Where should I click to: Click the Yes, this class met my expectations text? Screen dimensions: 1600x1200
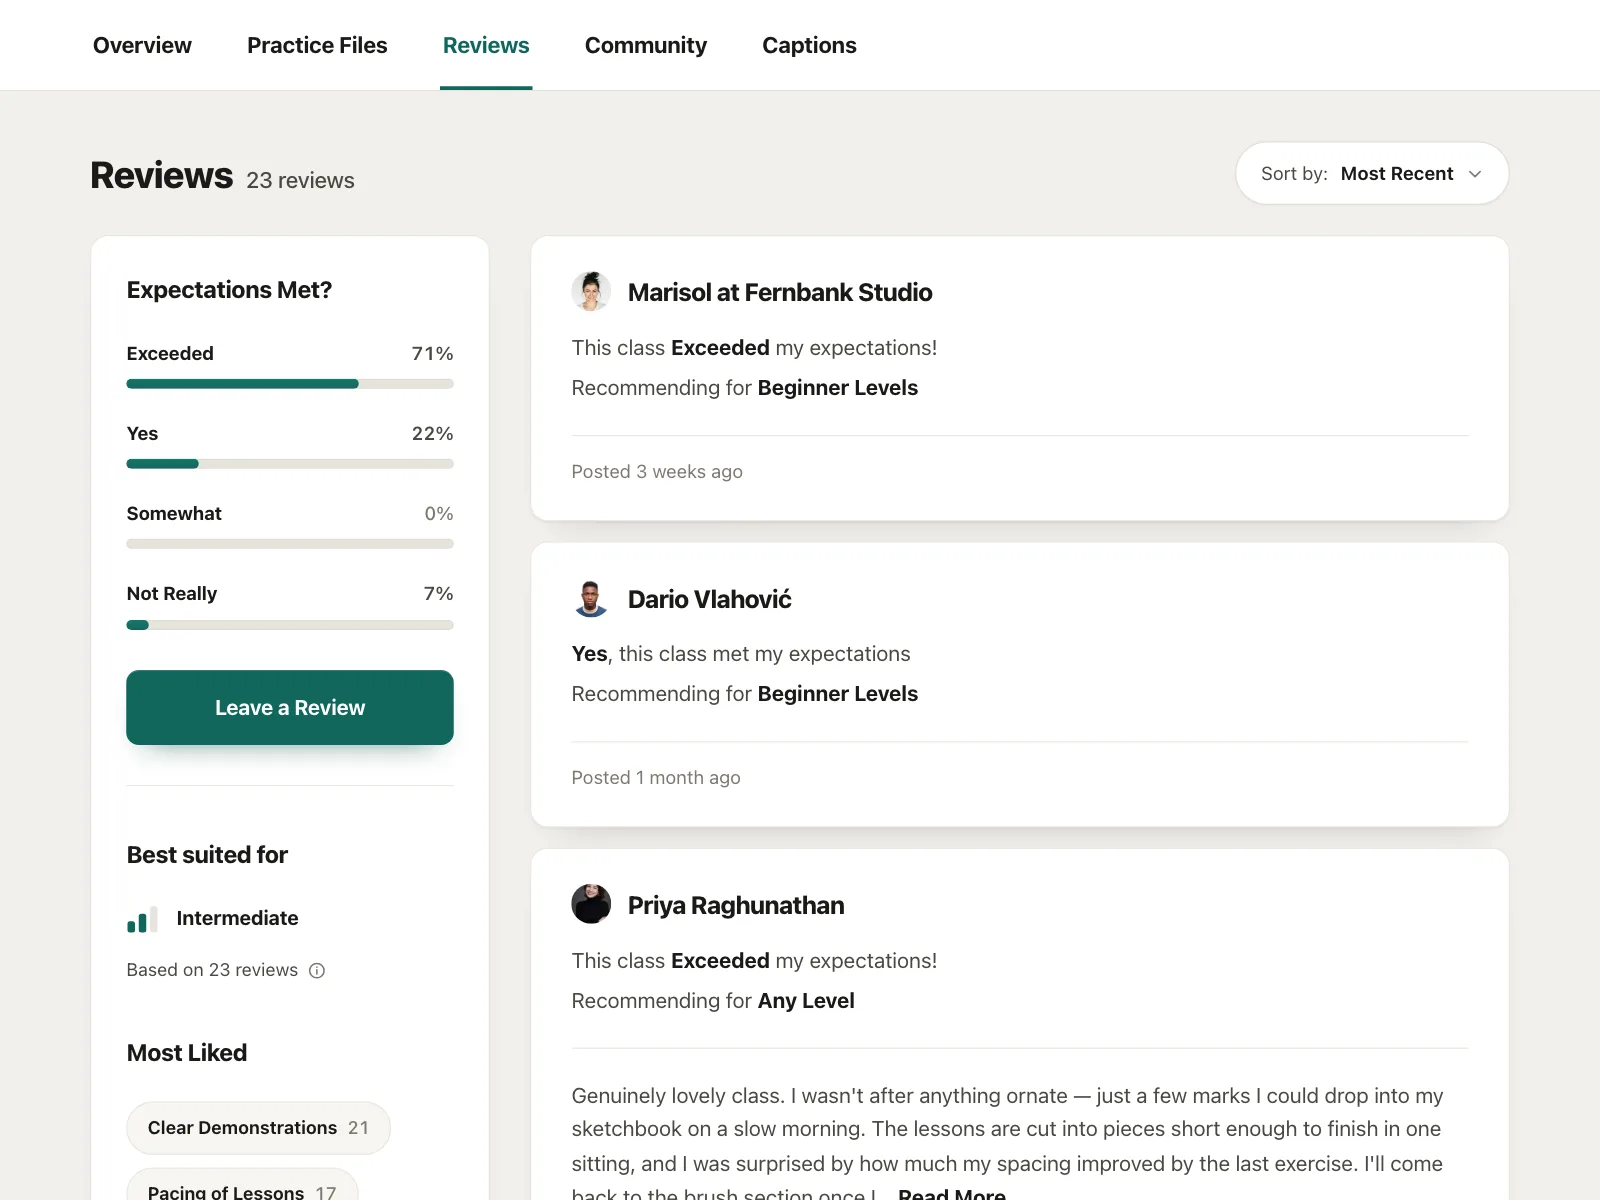click(x=741, y=654)
